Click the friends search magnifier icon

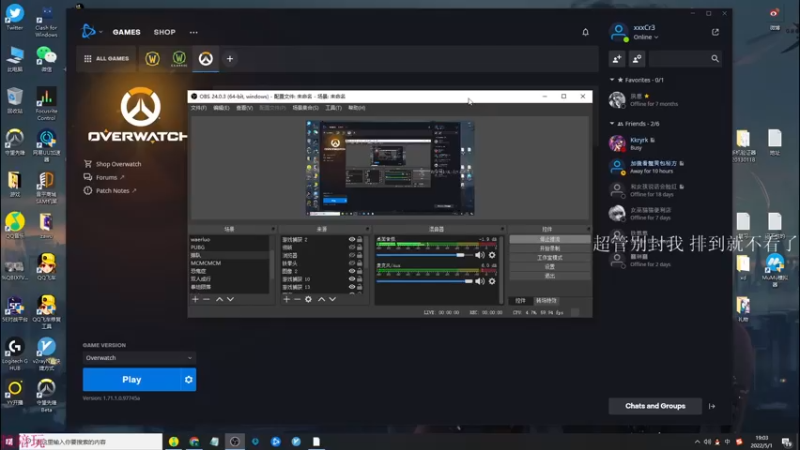[x=715, y=59]
